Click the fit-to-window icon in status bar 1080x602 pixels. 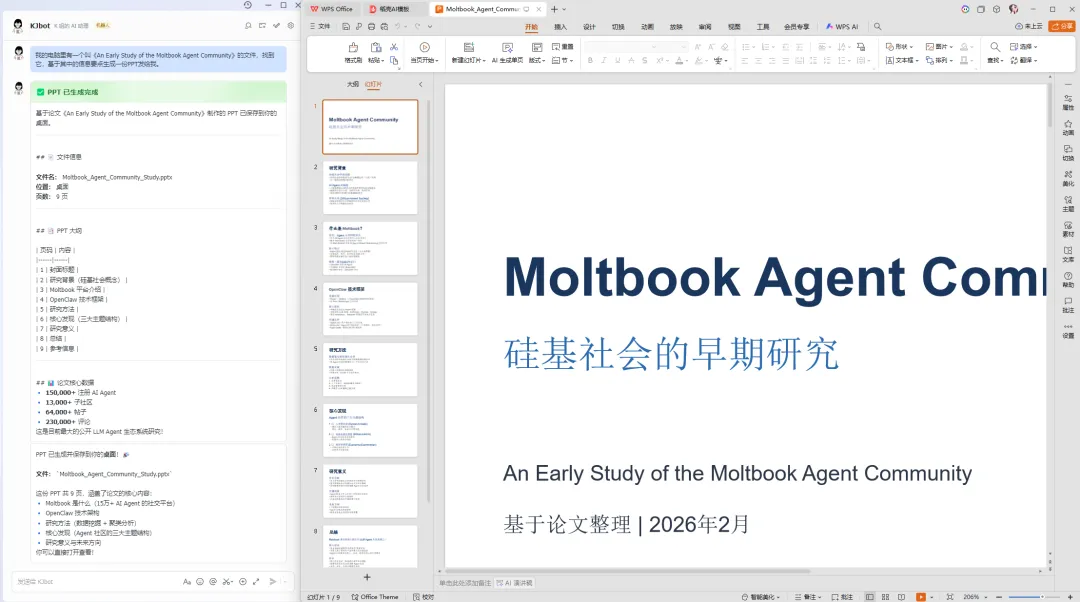coord(950,596)
